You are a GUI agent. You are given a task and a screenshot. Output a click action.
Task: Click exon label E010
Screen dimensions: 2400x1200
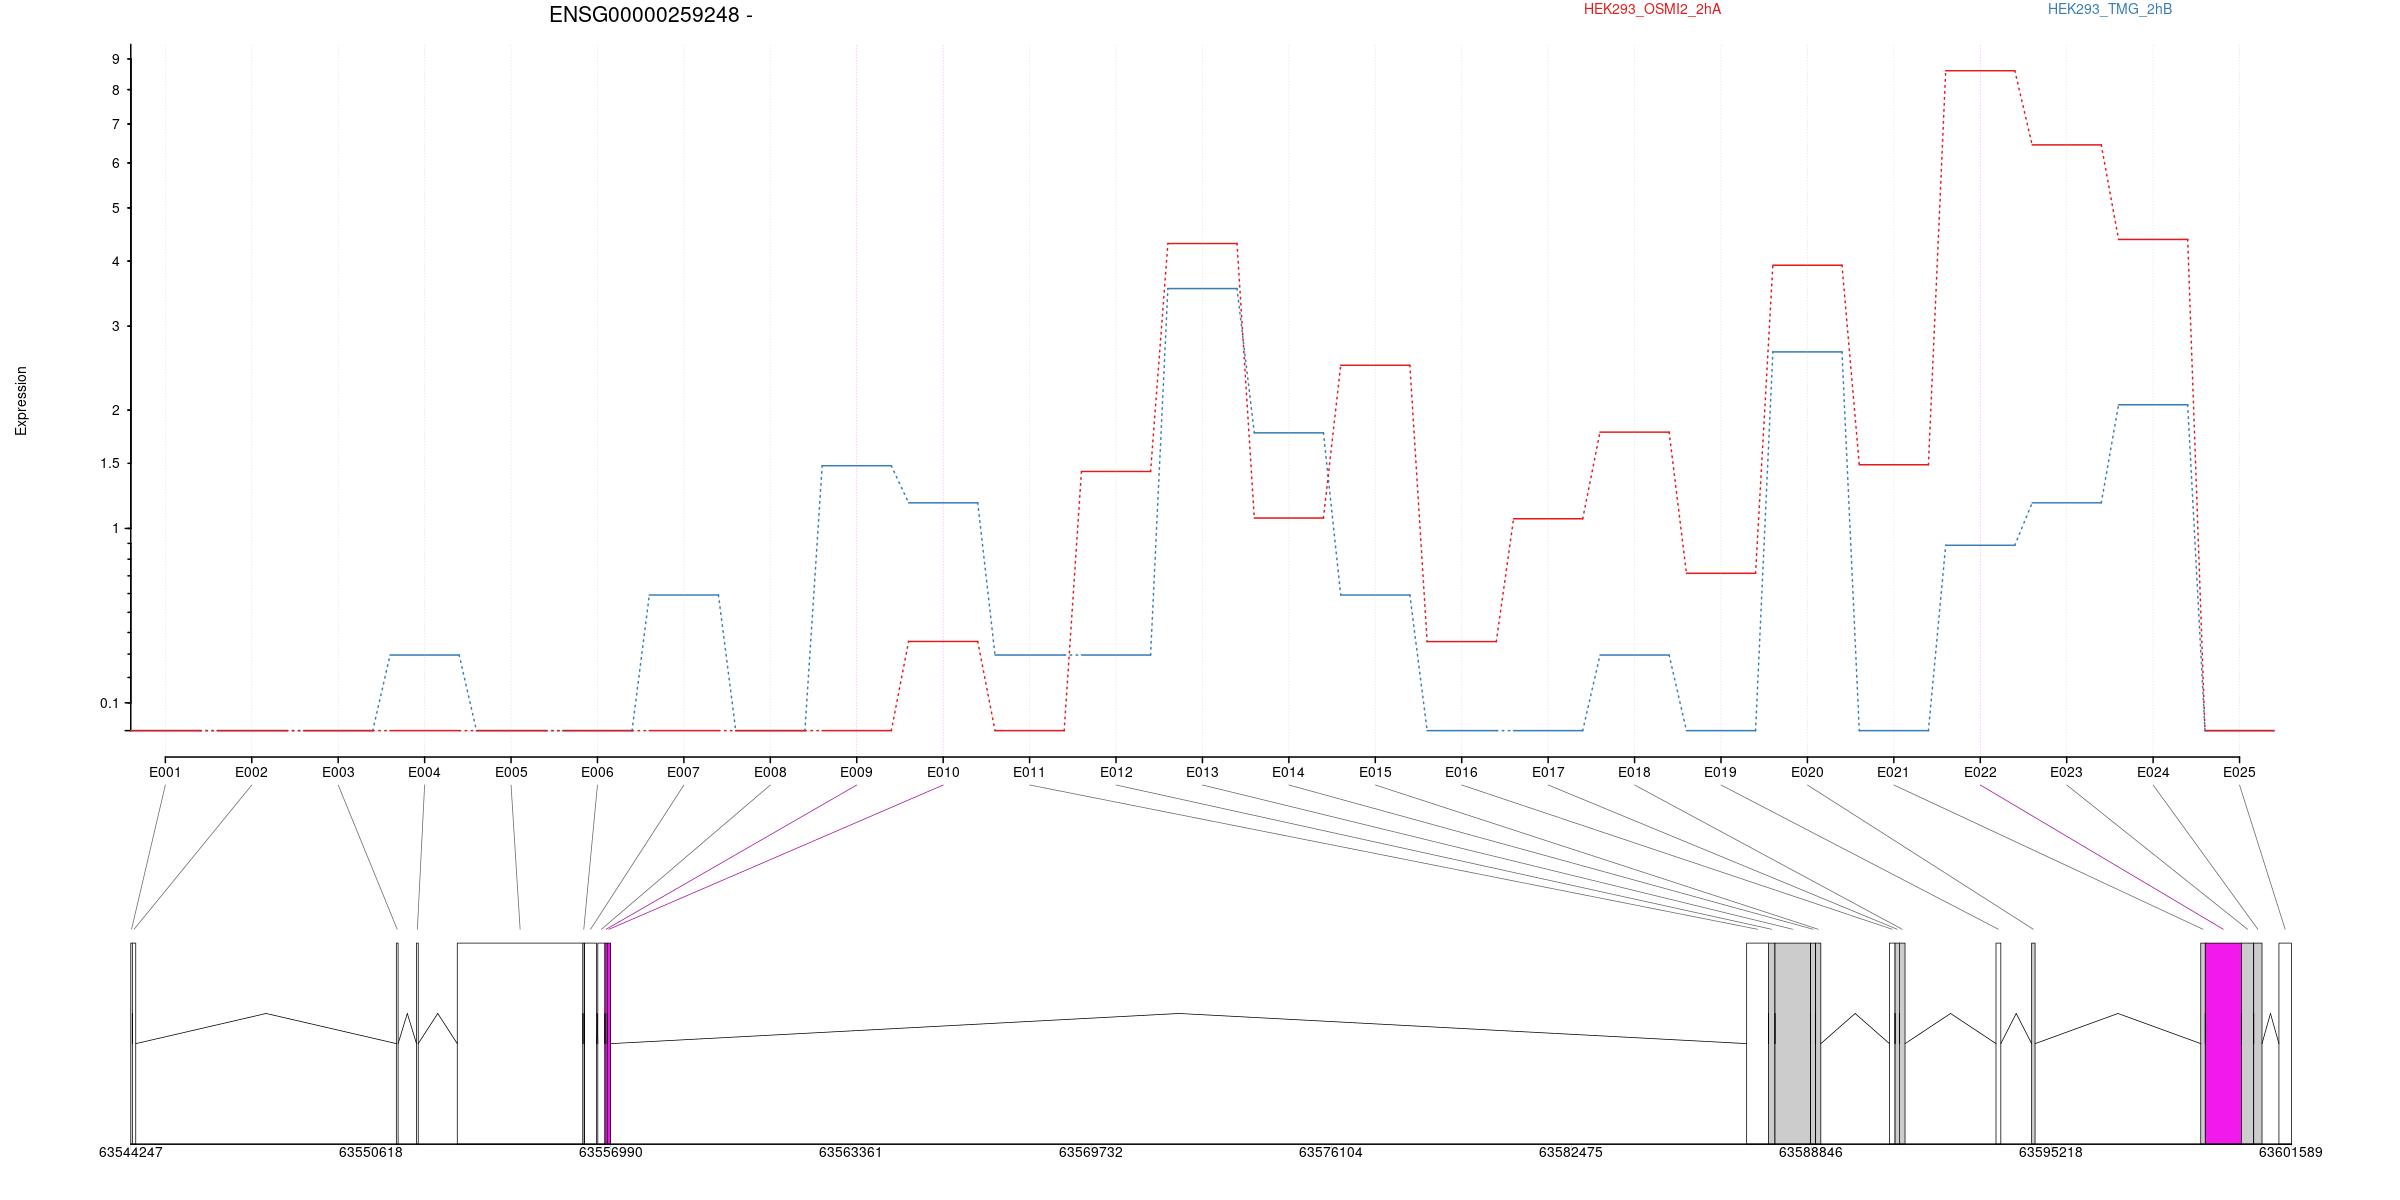tap(943, 772)
